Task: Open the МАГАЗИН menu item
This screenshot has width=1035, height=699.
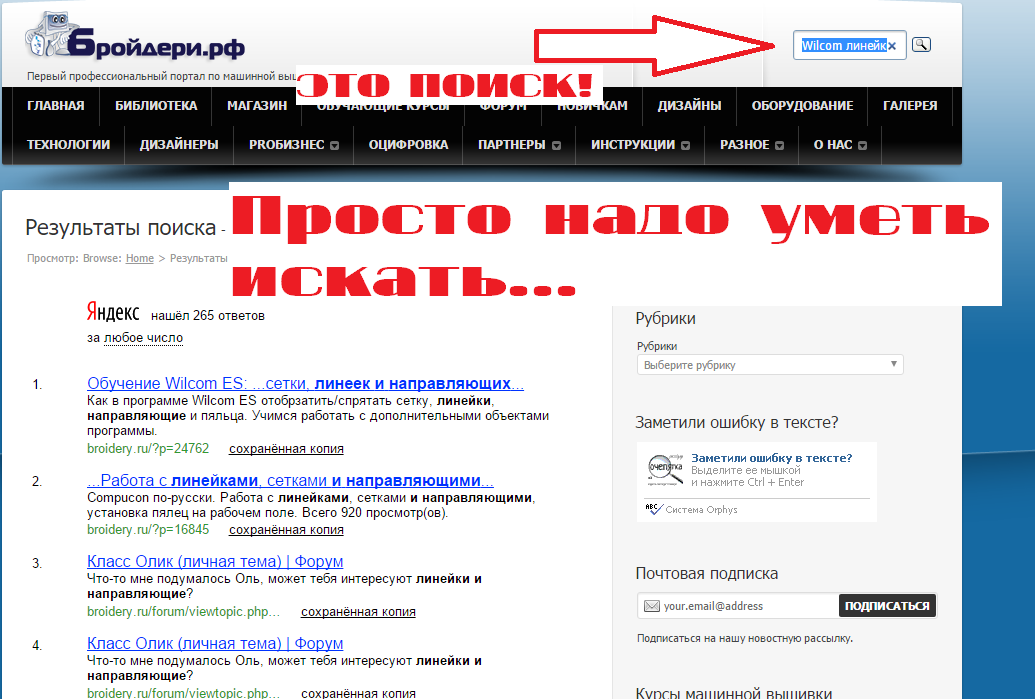Action: [x=257, y=106]
